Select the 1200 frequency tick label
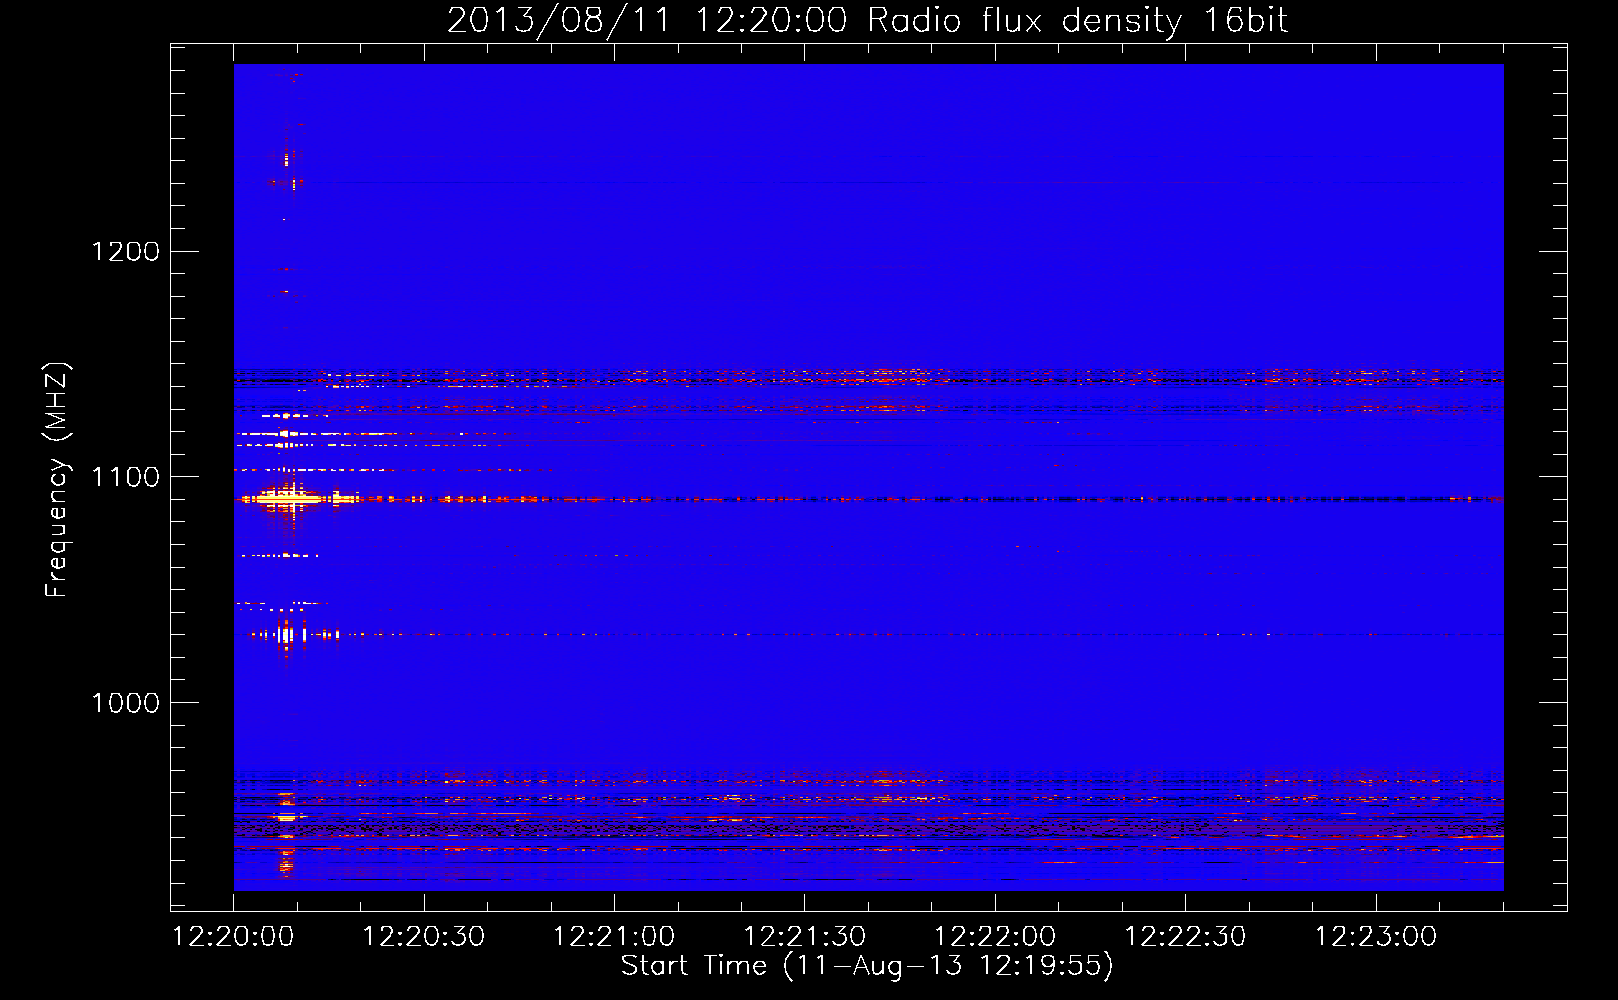Viewport: 1618px width, 1000px height. 125,251
